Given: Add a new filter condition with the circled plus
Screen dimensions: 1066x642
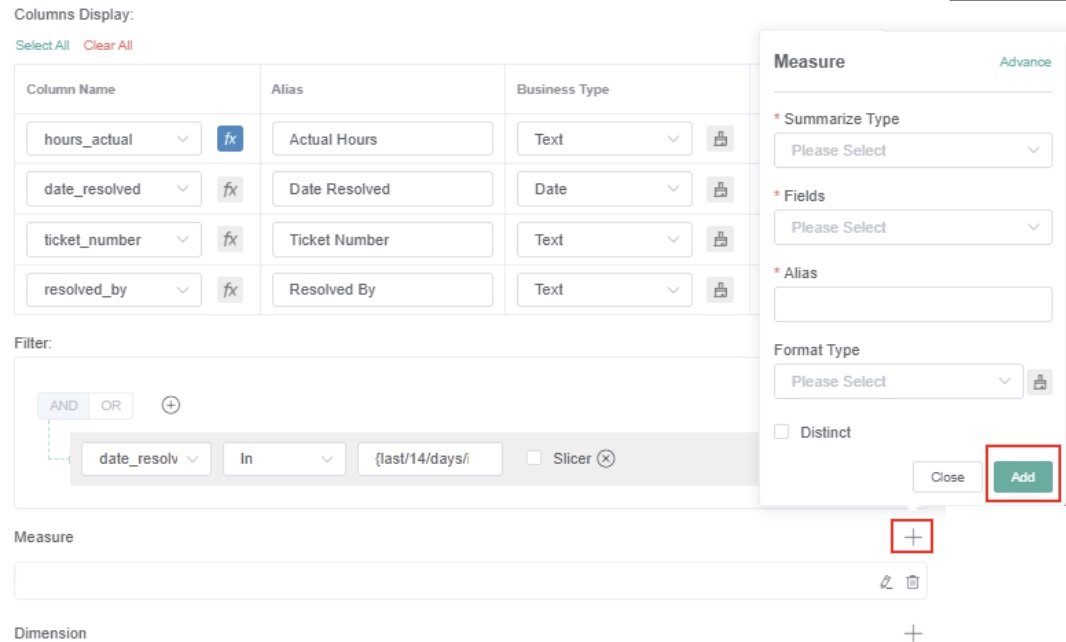Looking at the screenshot, I should click(171, 405).
